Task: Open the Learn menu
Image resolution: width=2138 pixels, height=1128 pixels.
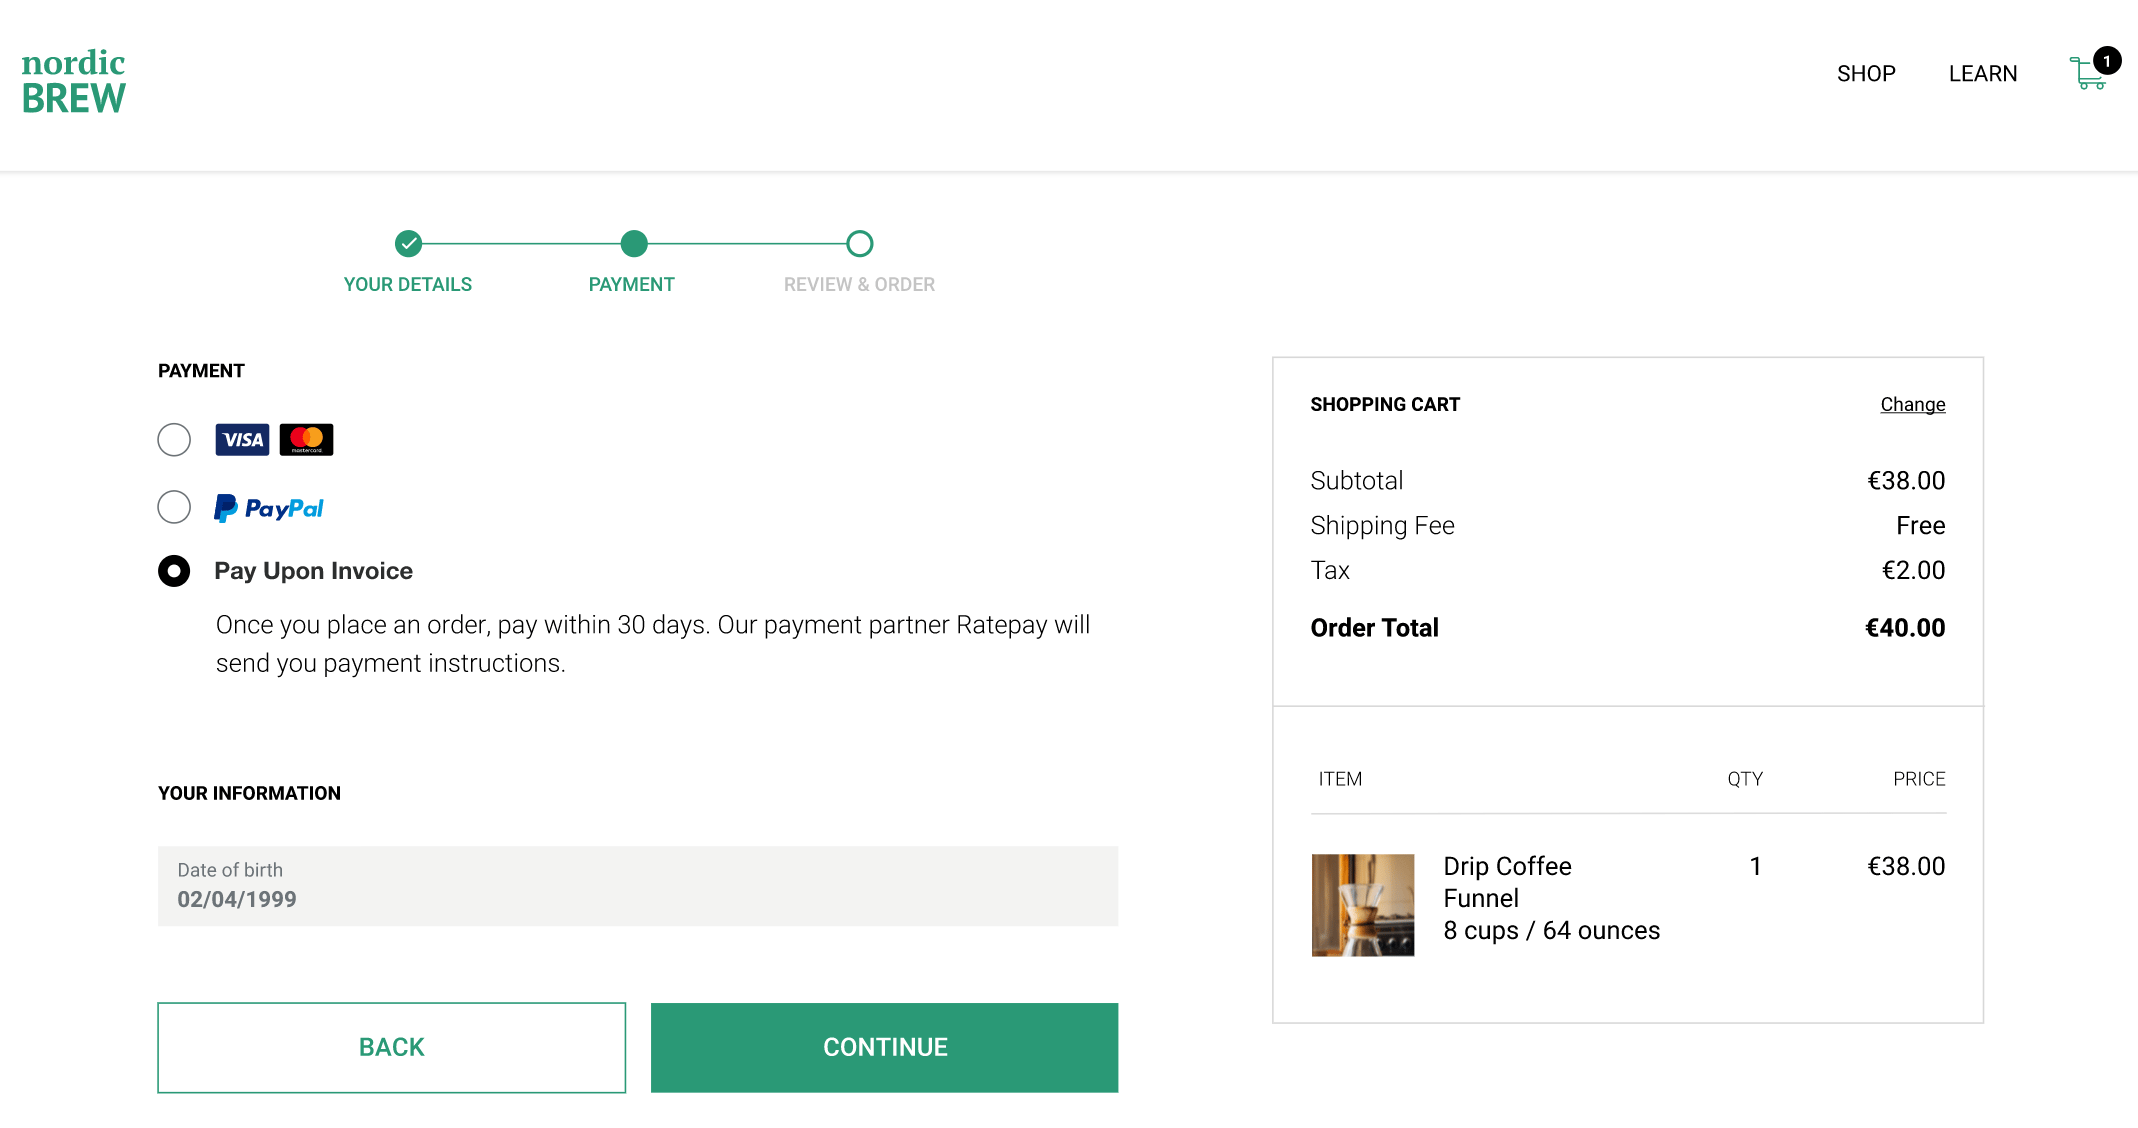Action: coord(1983,74)
